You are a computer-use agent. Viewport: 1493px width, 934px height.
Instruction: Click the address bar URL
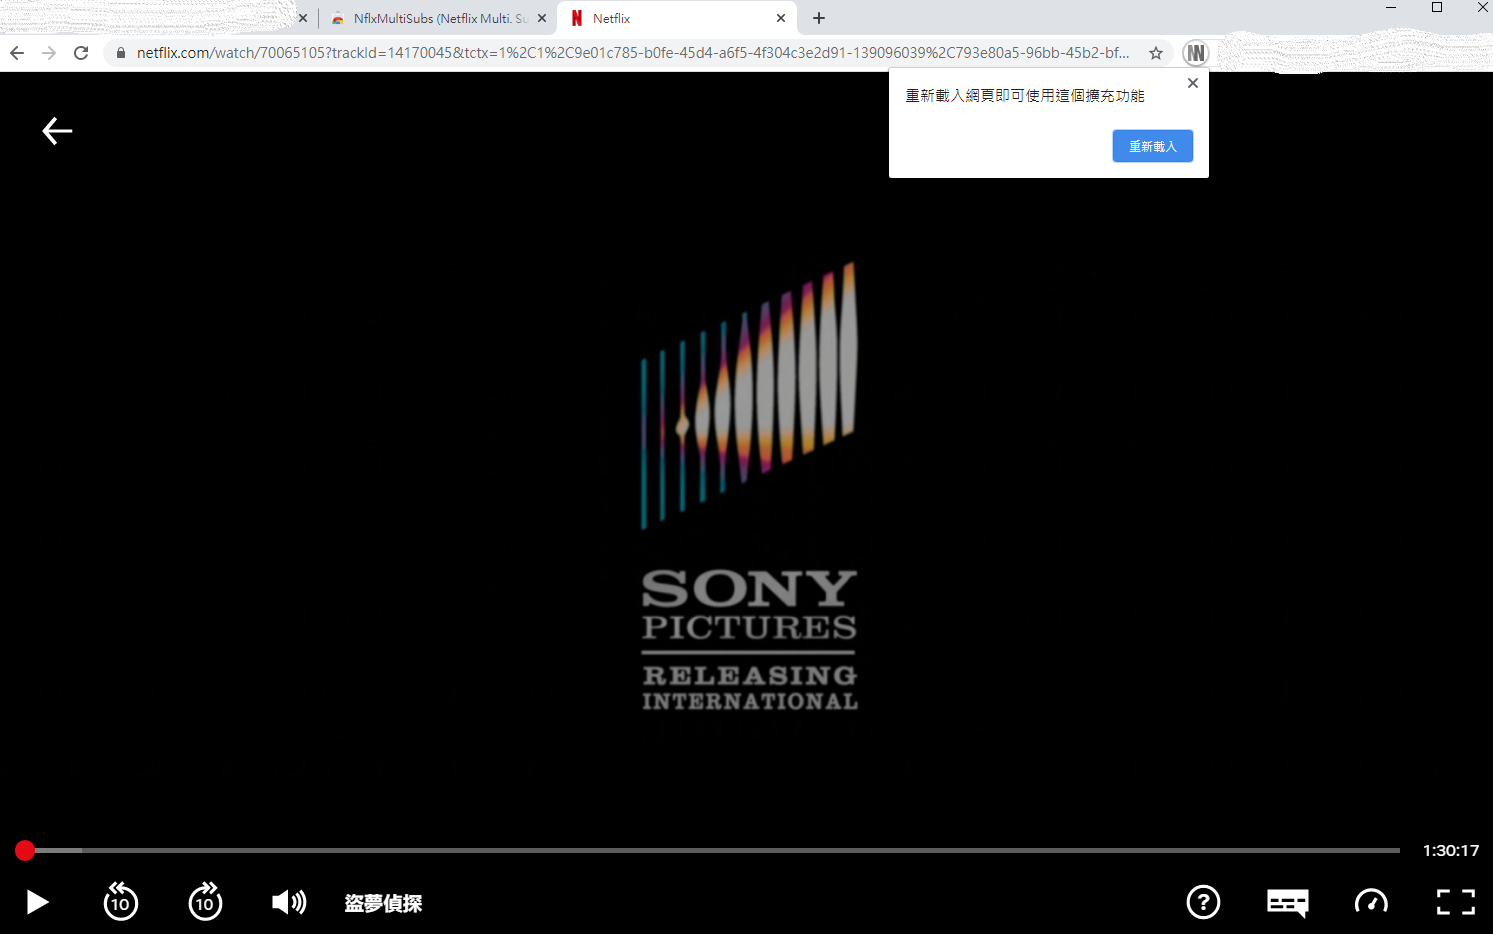[x=633, y=53]
